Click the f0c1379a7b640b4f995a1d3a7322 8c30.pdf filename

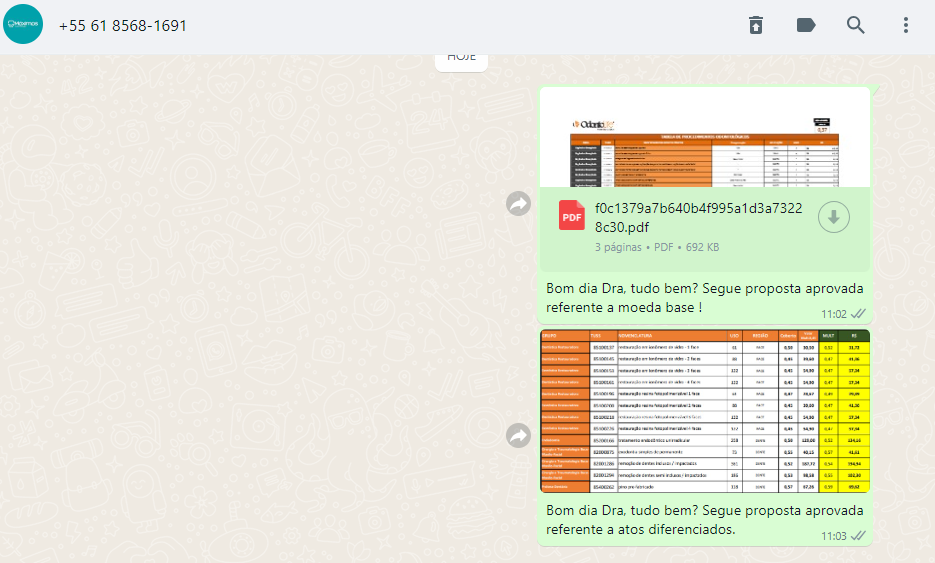click(697, 216)
